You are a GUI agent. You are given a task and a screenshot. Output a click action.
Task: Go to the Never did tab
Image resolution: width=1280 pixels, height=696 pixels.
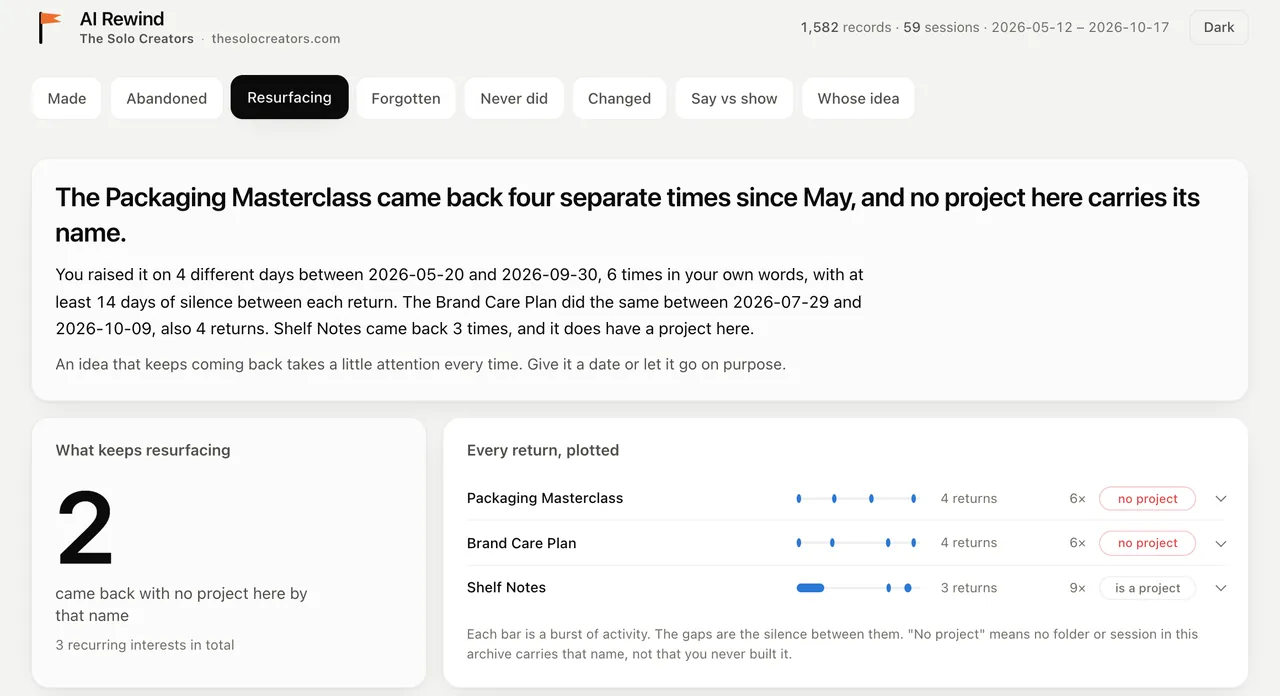point(514,98)
